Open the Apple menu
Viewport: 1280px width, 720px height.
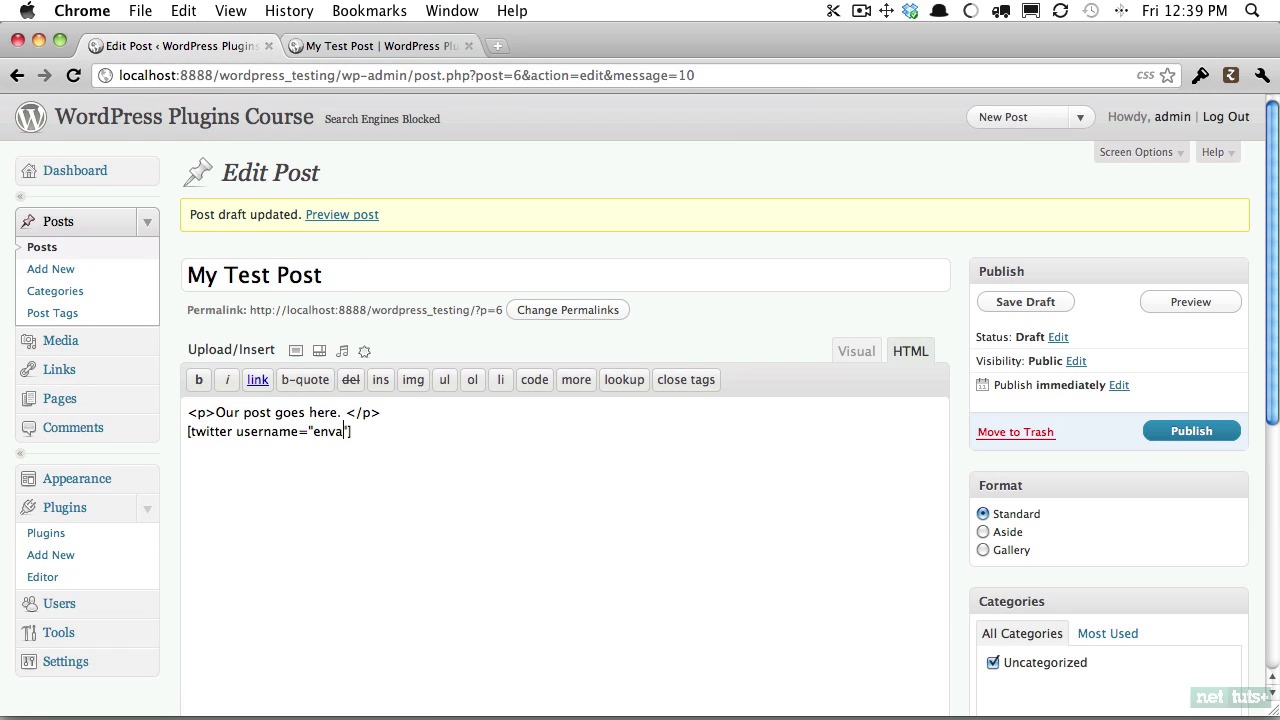[27, 11]
